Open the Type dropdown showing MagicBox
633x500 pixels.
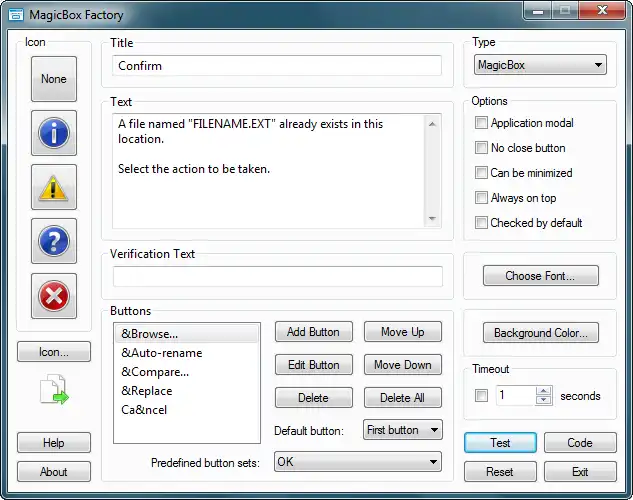point(540,65)
